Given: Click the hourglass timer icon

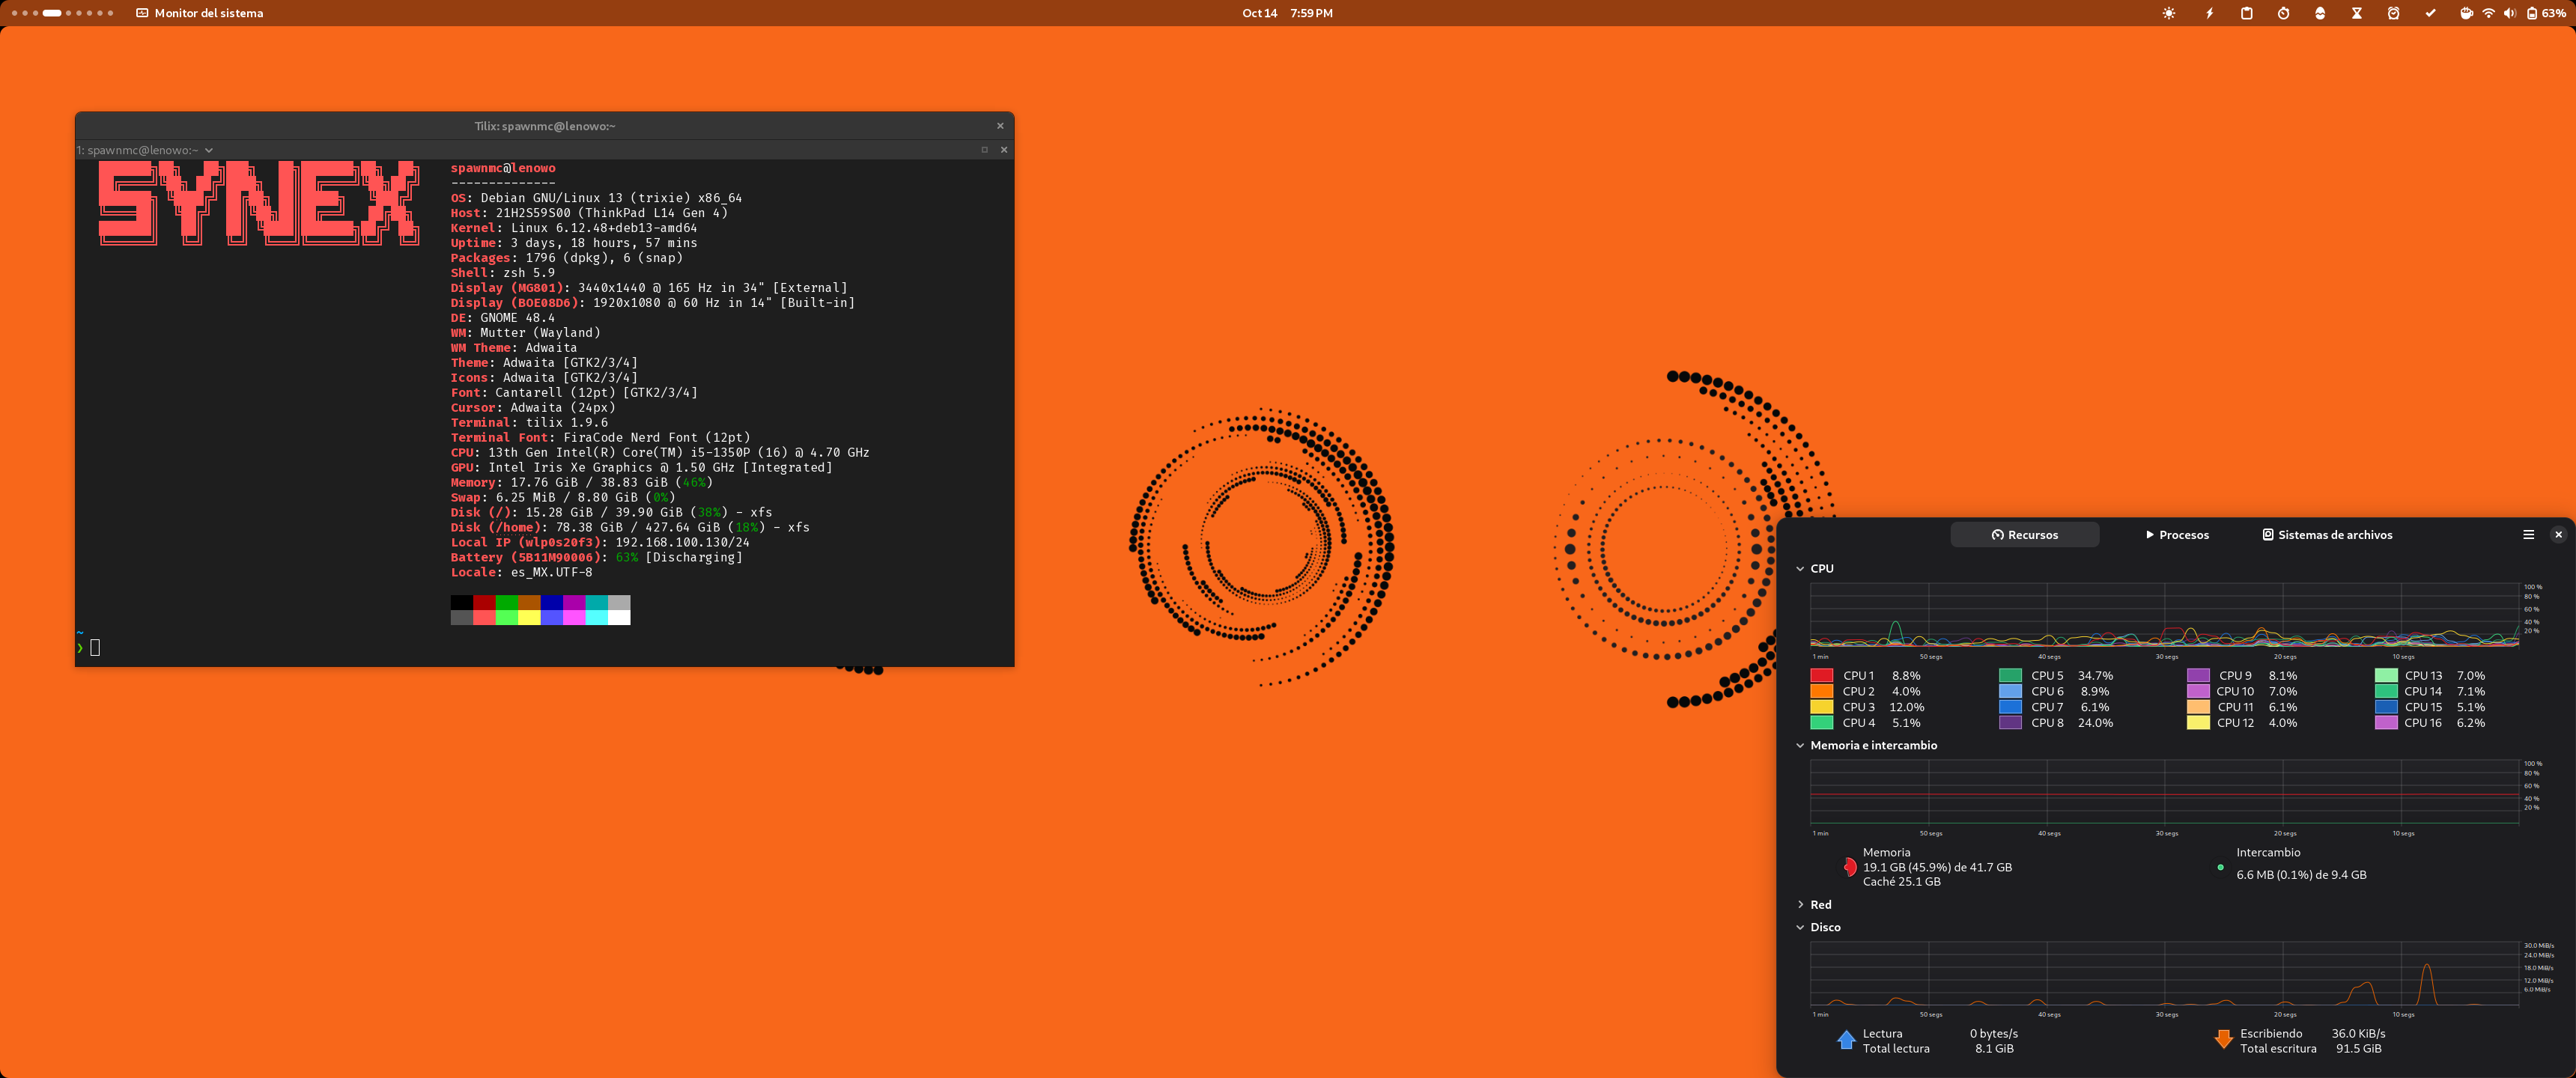Looking at the screenshot, I should (2356, 13).
